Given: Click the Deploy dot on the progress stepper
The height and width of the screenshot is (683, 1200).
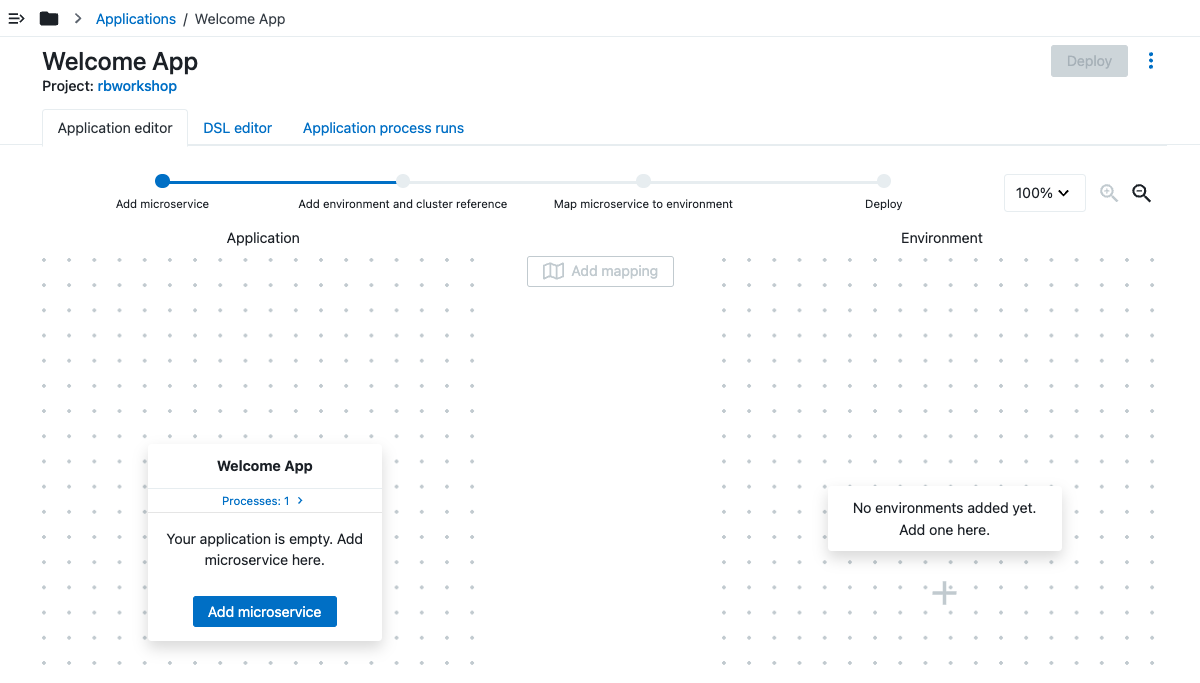Looking at the screenshot, I should (883, 181).
